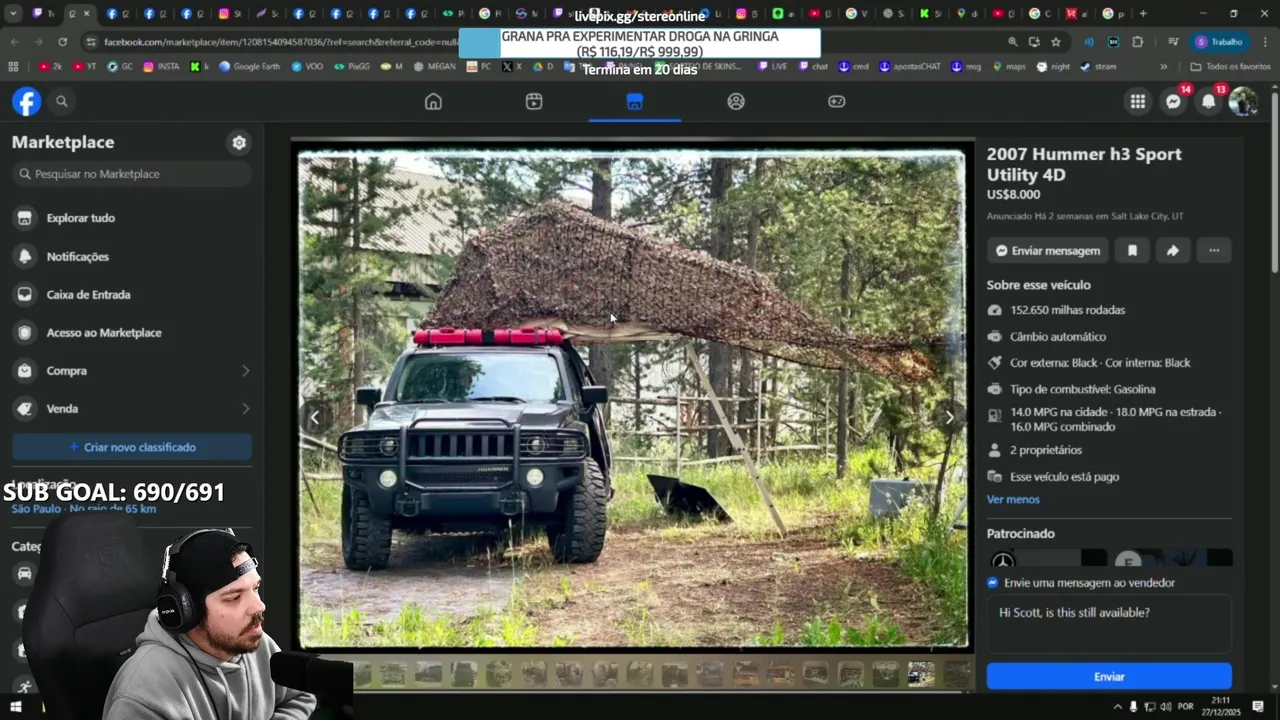Click the 2007 Hummer h3 title
The height and width of the screenshot is (720, 1280).
(x=1084, y=164)
